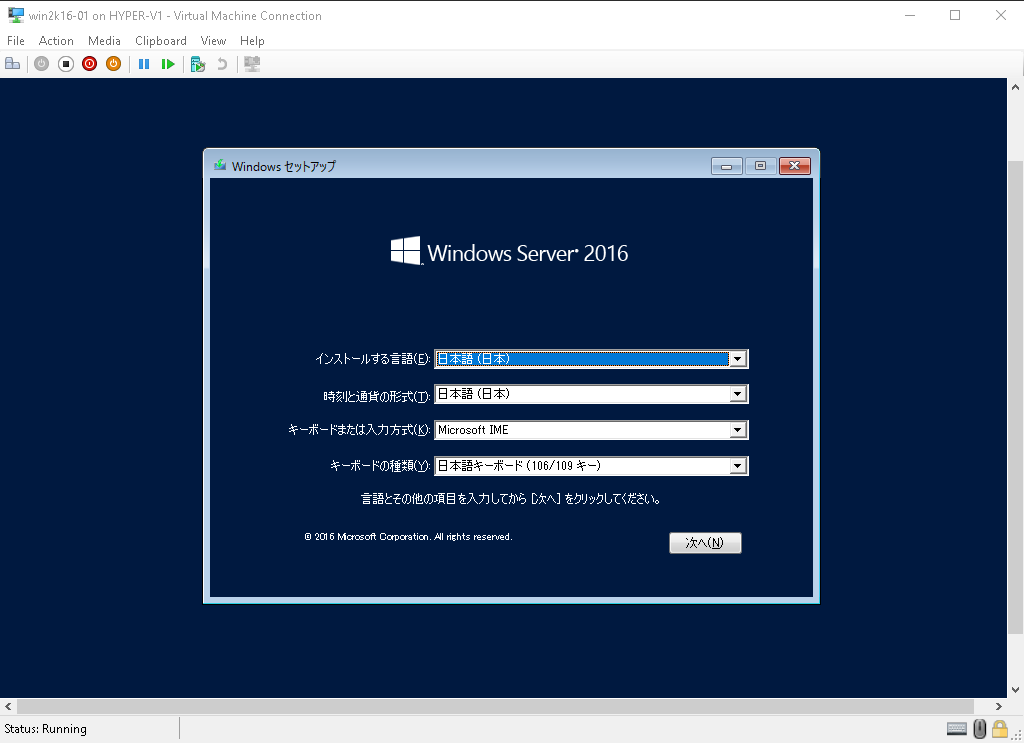
Task: Click the キーボードまたは入力方式(K) label
Action: 359,430
